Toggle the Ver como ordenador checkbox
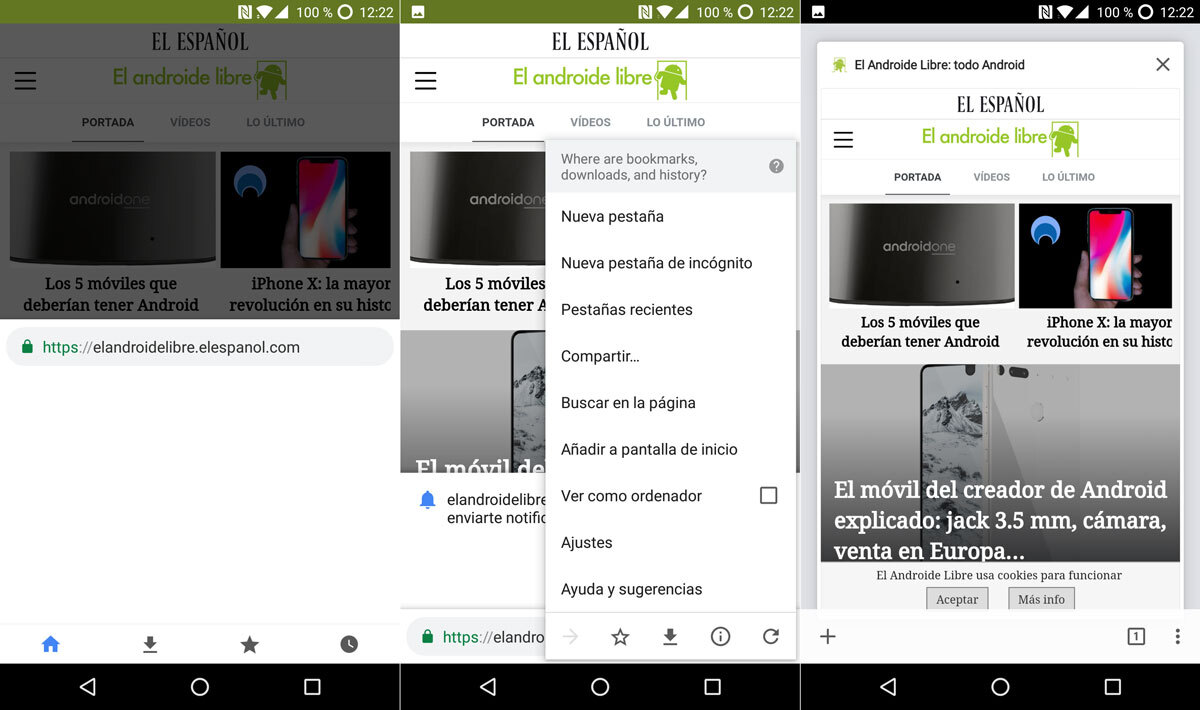 [x=768, y=495]
